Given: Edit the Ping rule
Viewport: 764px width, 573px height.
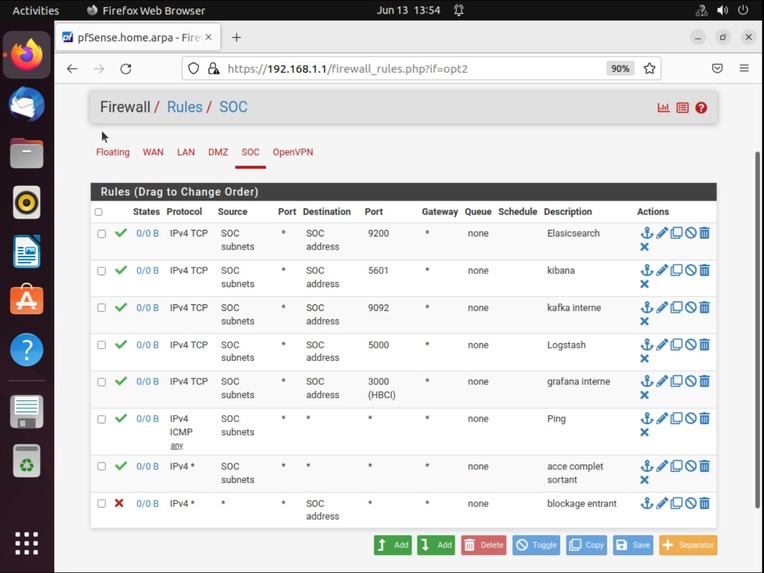Looking at the screenshot, I should pos(662,418).
